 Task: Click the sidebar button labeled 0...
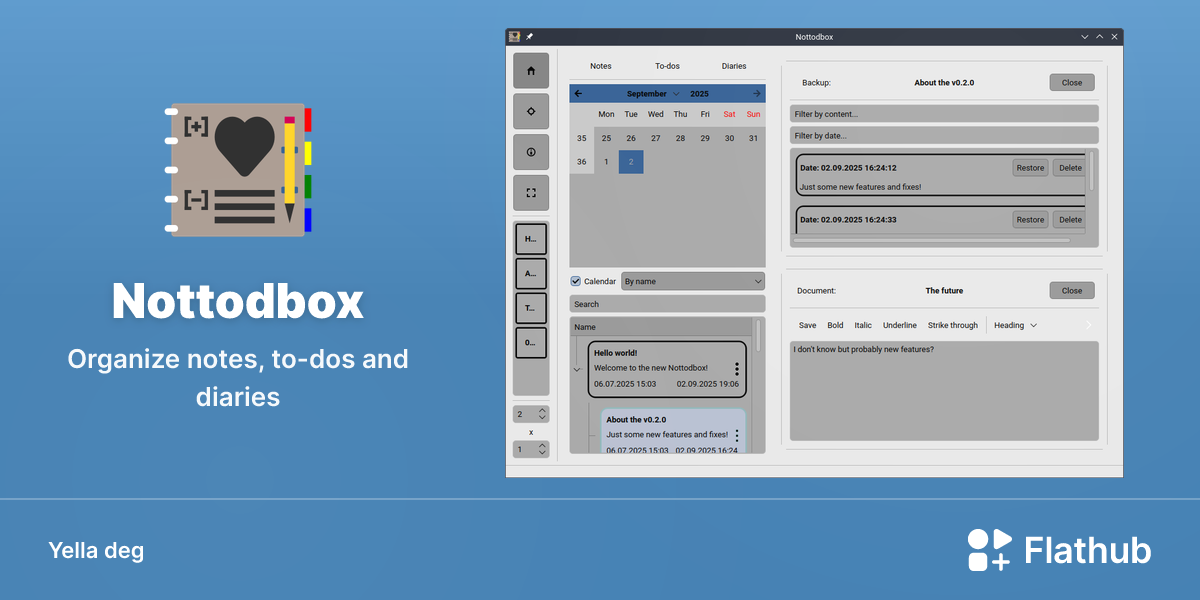pyautogui.click(x=531, y=342)
